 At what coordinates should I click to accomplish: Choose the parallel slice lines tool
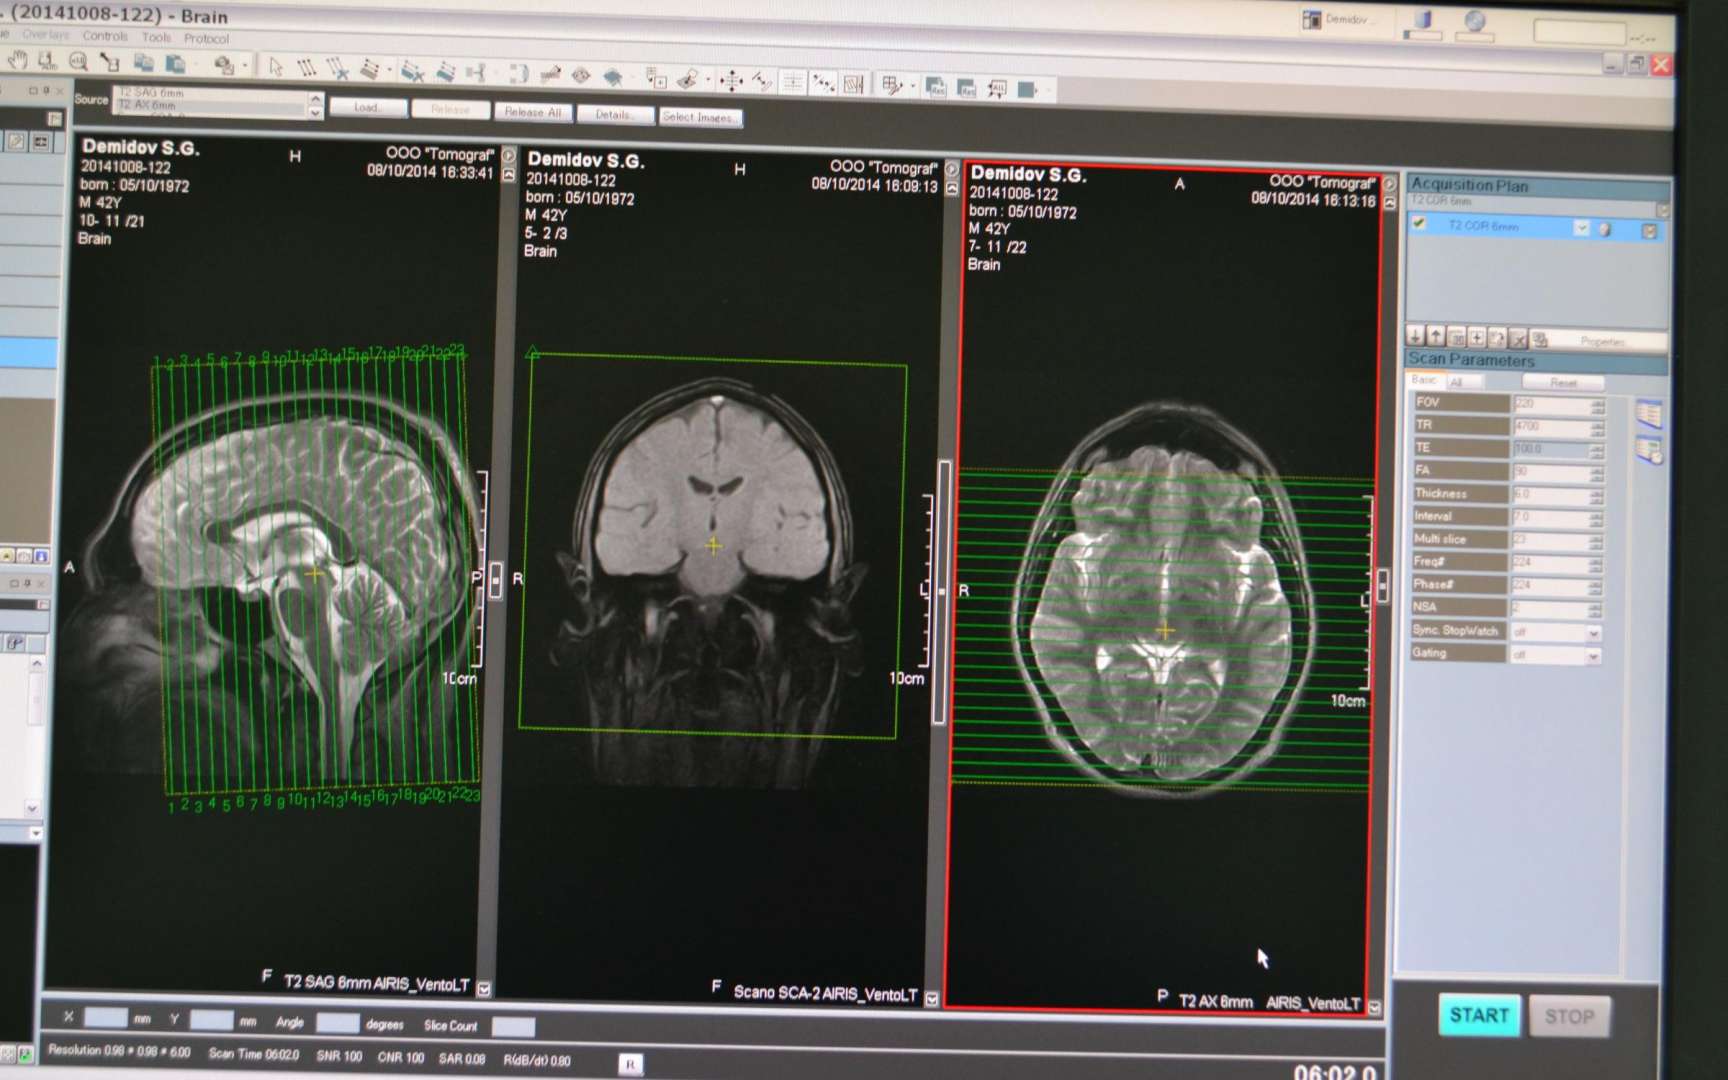(307, 68)
